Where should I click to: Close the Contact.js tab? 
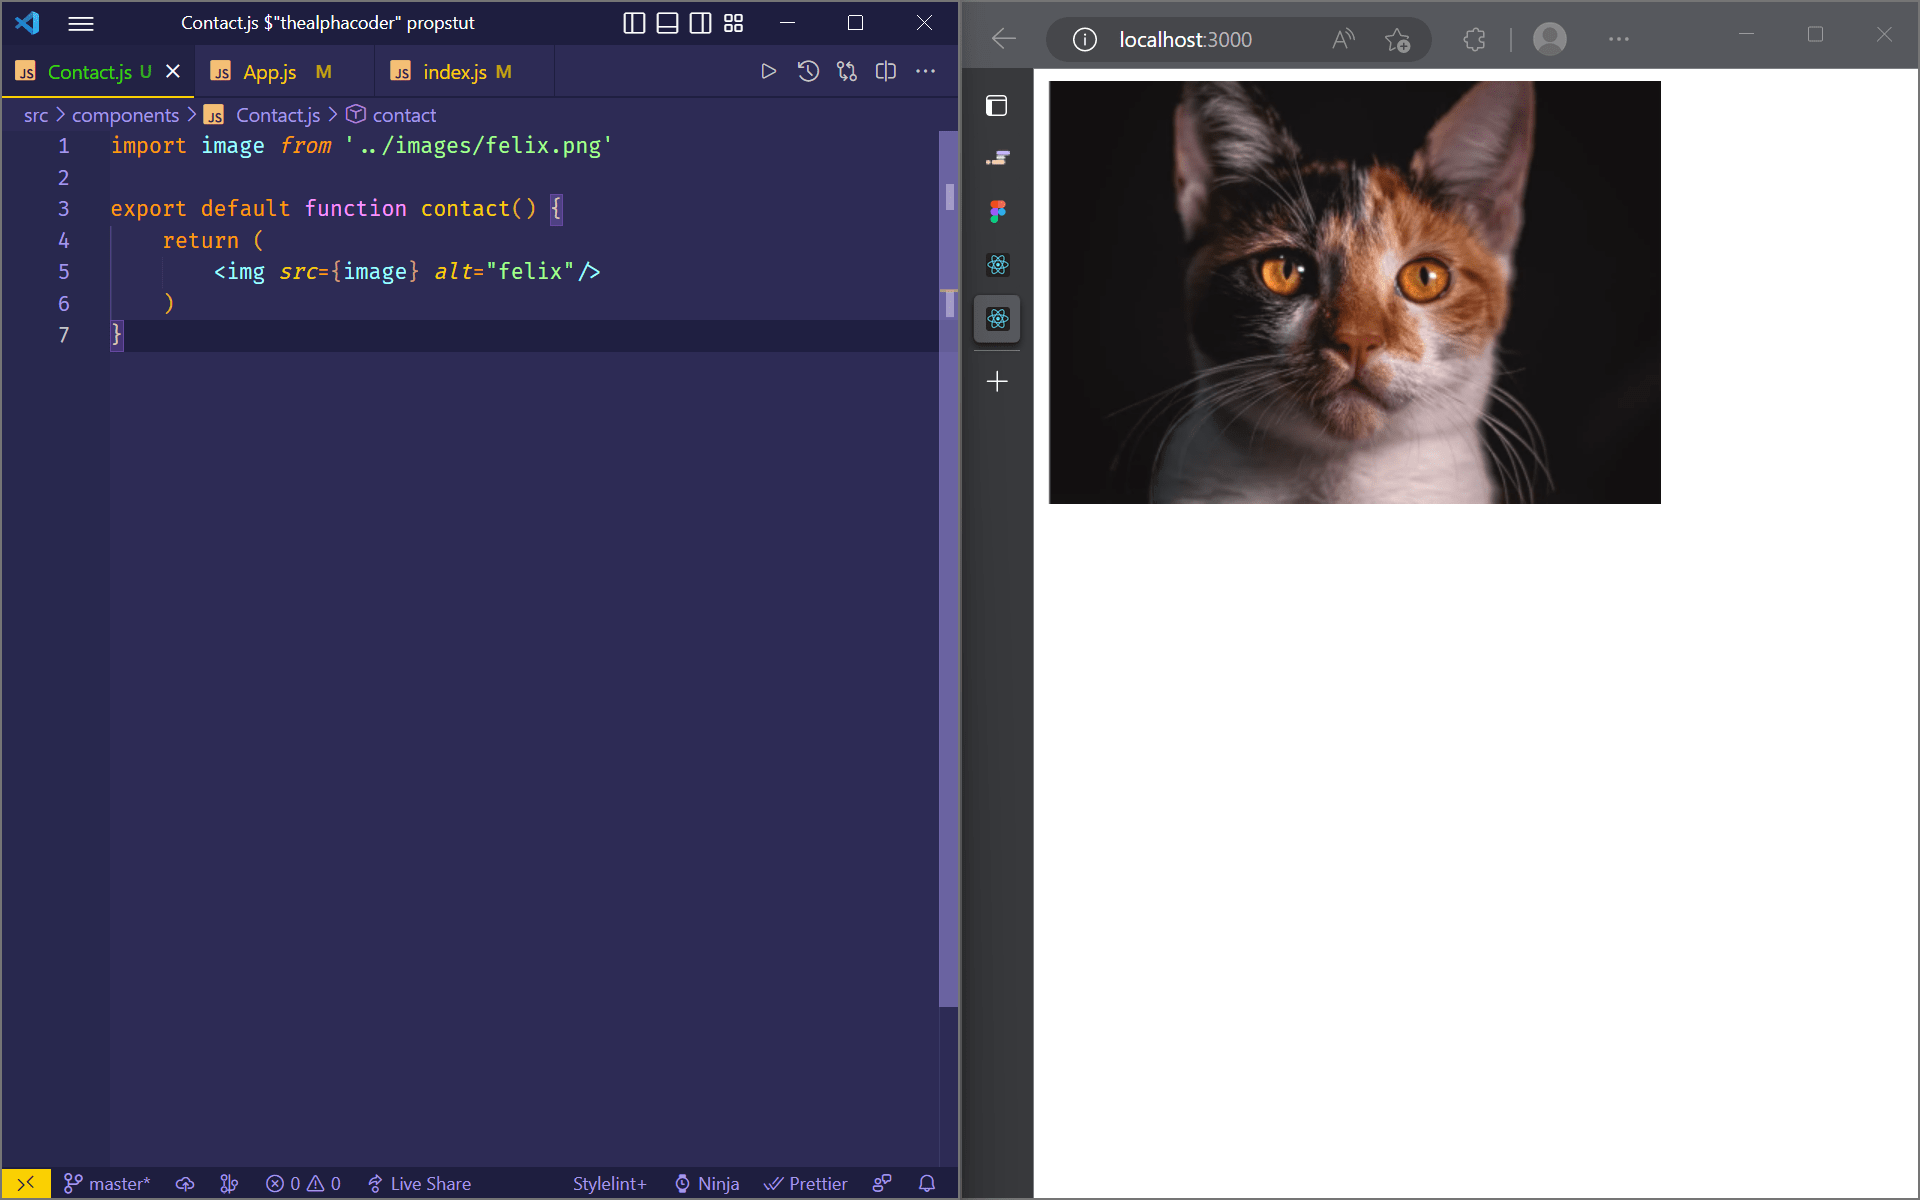click(x=173, y=71)
